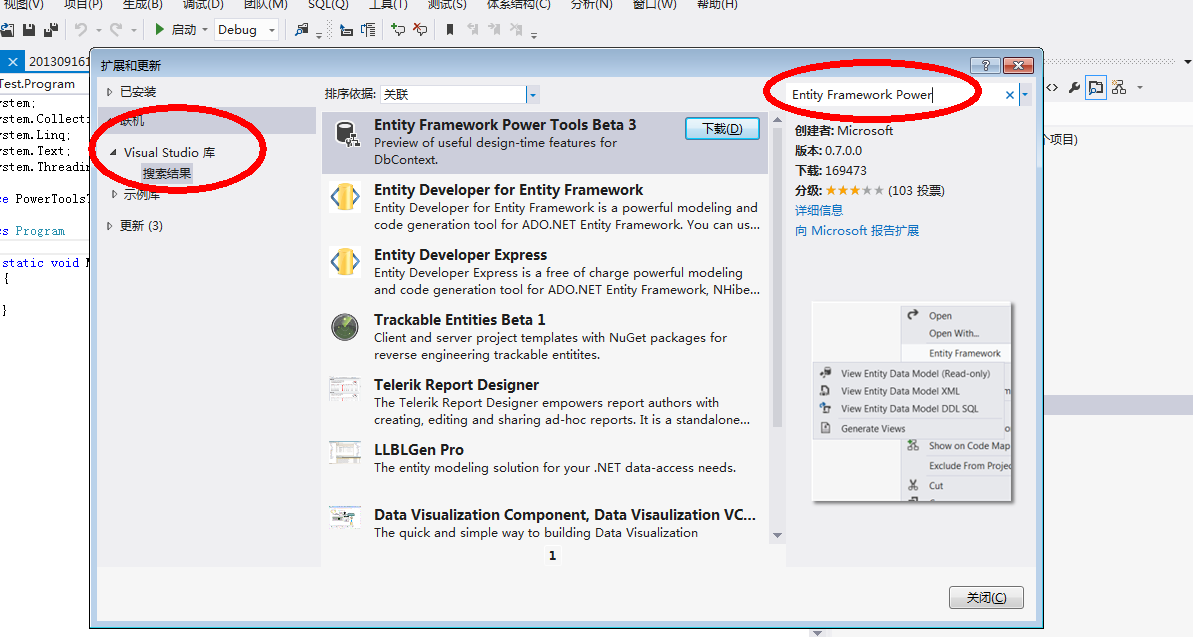Viewport: 1193px width, 637px height.
Task: Select page 1 of search results
Action: [x=552, y=556]
